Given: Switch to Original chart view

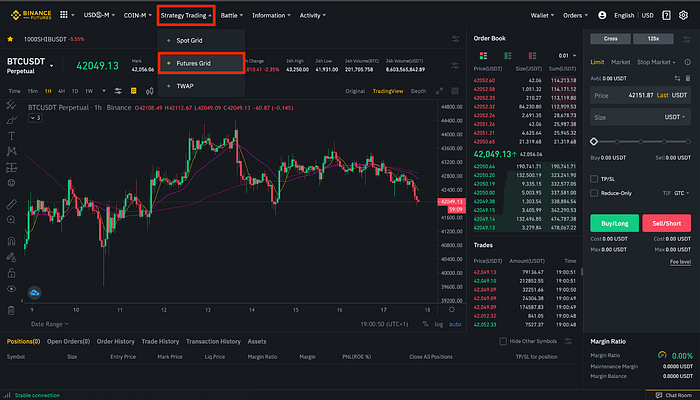Looking at the screenshot, I should click(x=355, y=91).
